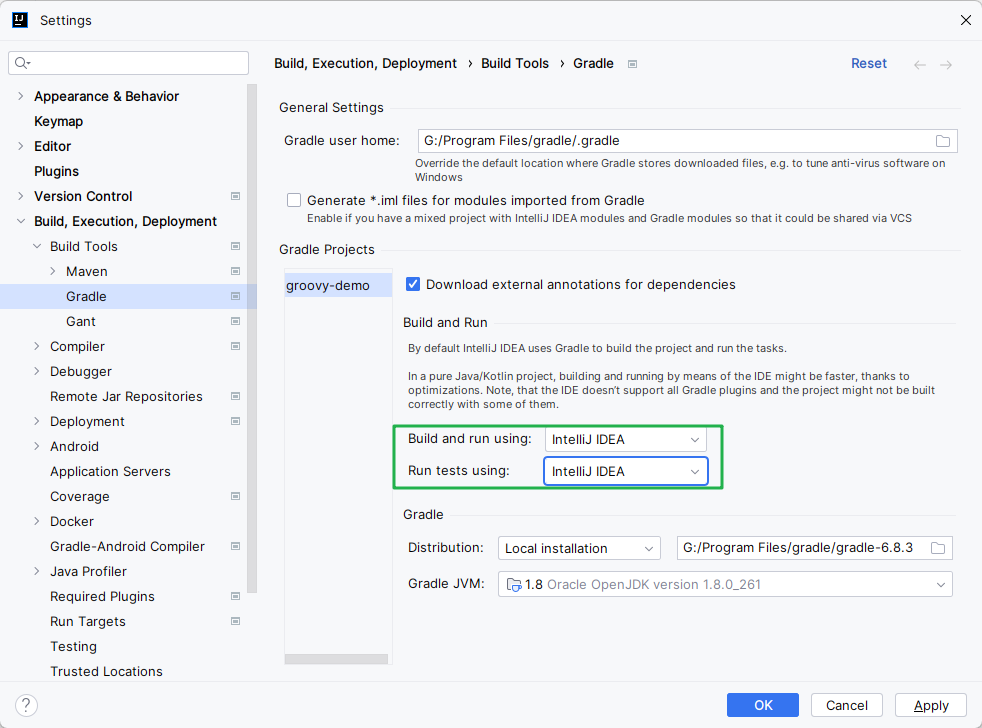Click the IntelliJ IDEA logo in title bar

tap(20, 20)
